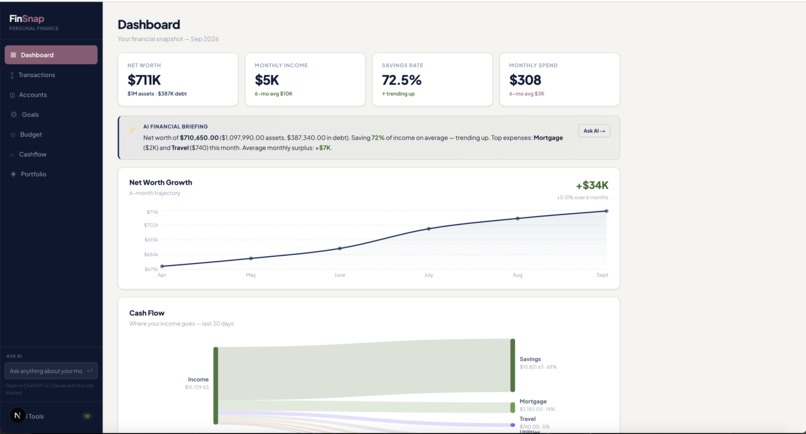Click the July data point on chart
The width and height of the screenshot is (806, 434).
pos(429,229)
